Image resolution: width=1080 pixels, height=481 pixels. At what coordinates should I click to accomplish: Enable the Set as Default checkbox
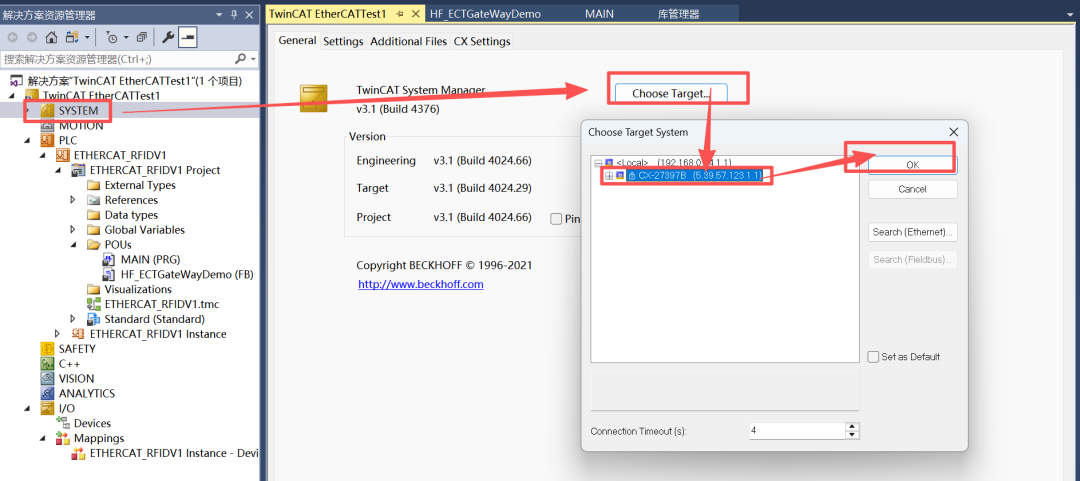873,357
